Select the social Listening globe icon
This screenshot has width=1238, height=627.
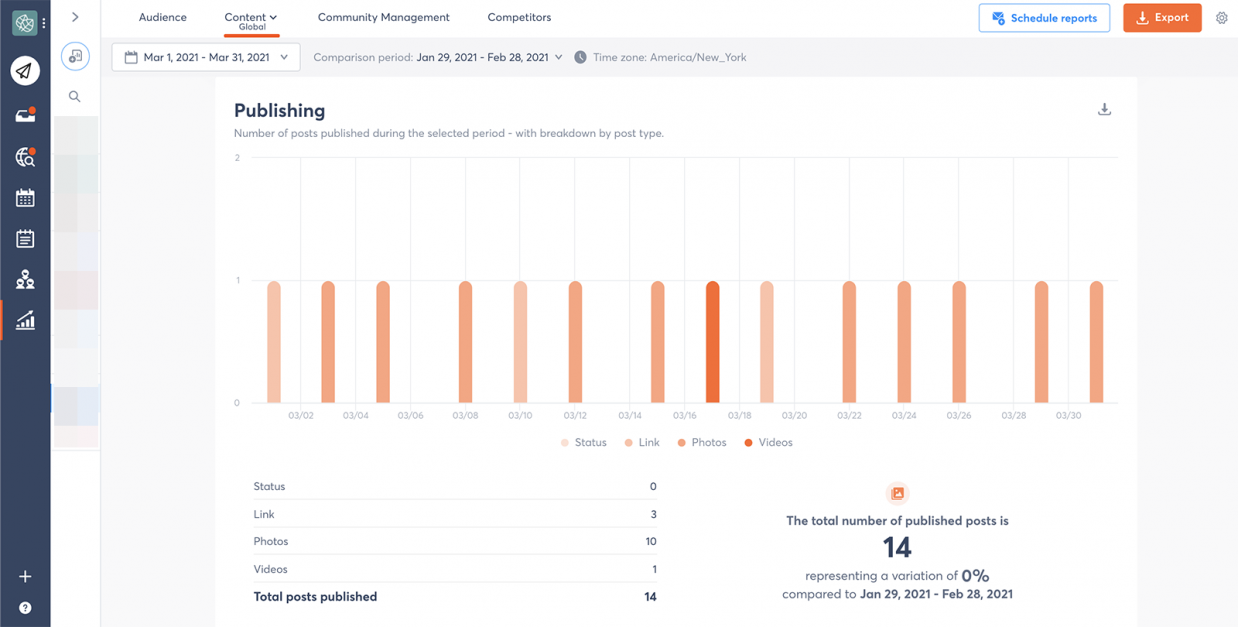[x=25, y=157]
